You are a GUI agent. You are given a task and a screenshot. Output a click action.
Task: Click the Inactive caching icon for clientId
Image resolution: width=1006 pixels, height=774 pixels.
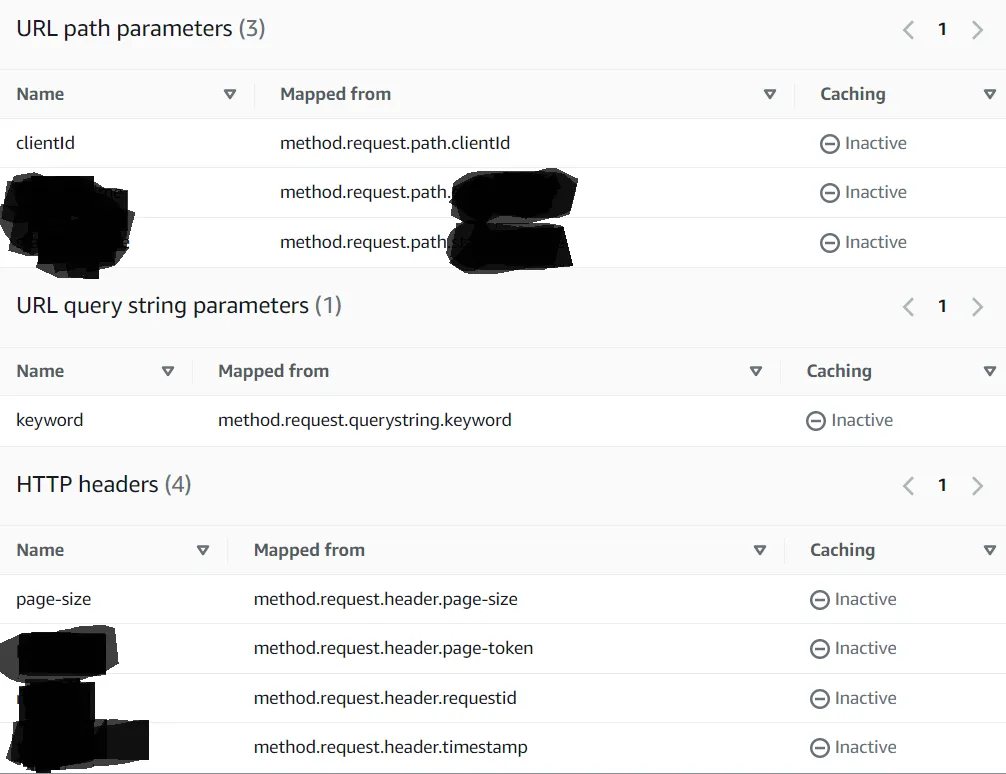coord(829,144)
